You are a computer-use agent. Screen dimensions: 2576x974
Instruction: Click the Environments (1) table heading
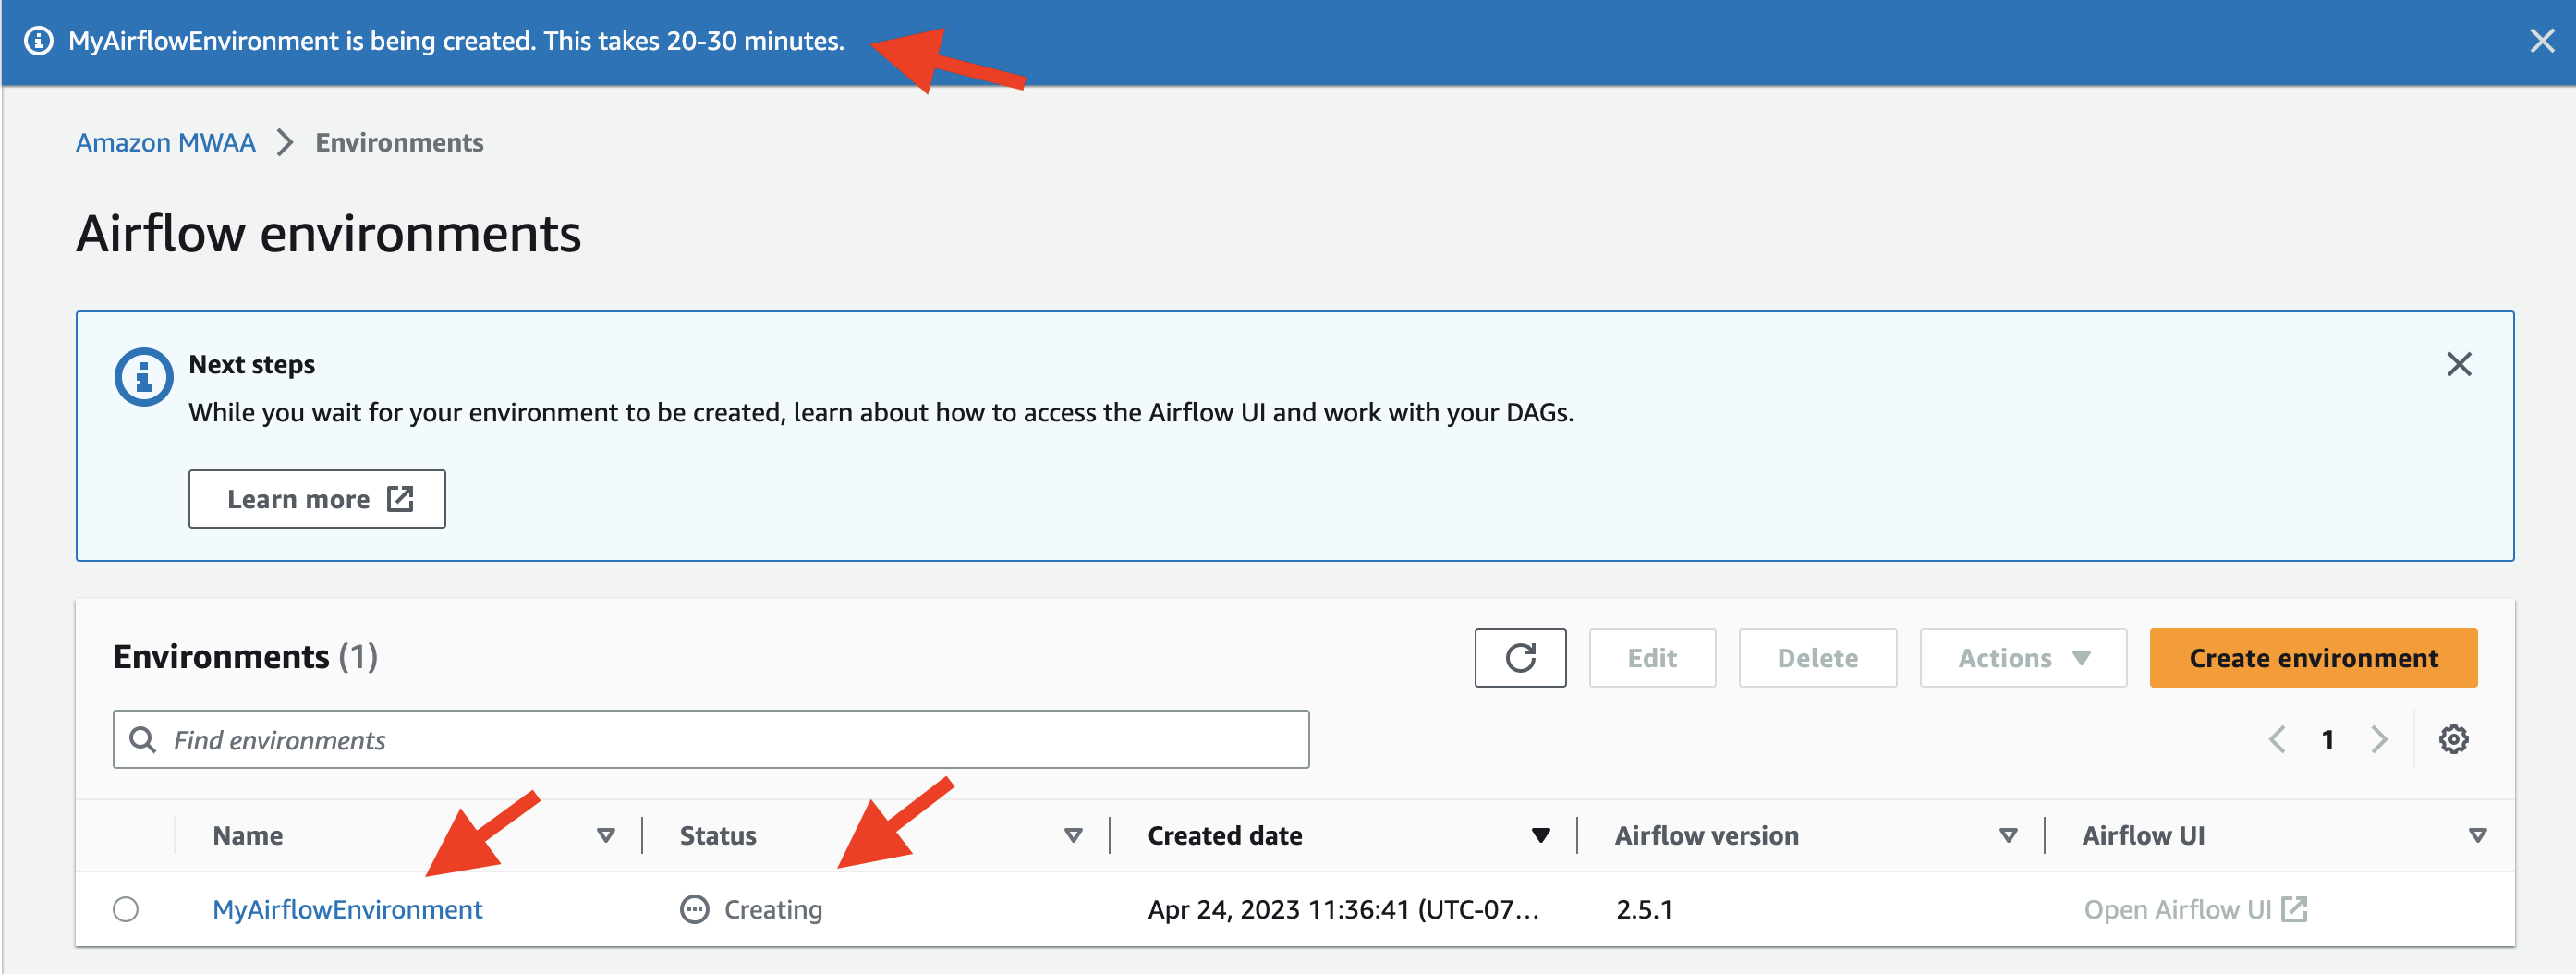[x=245, y=657]
